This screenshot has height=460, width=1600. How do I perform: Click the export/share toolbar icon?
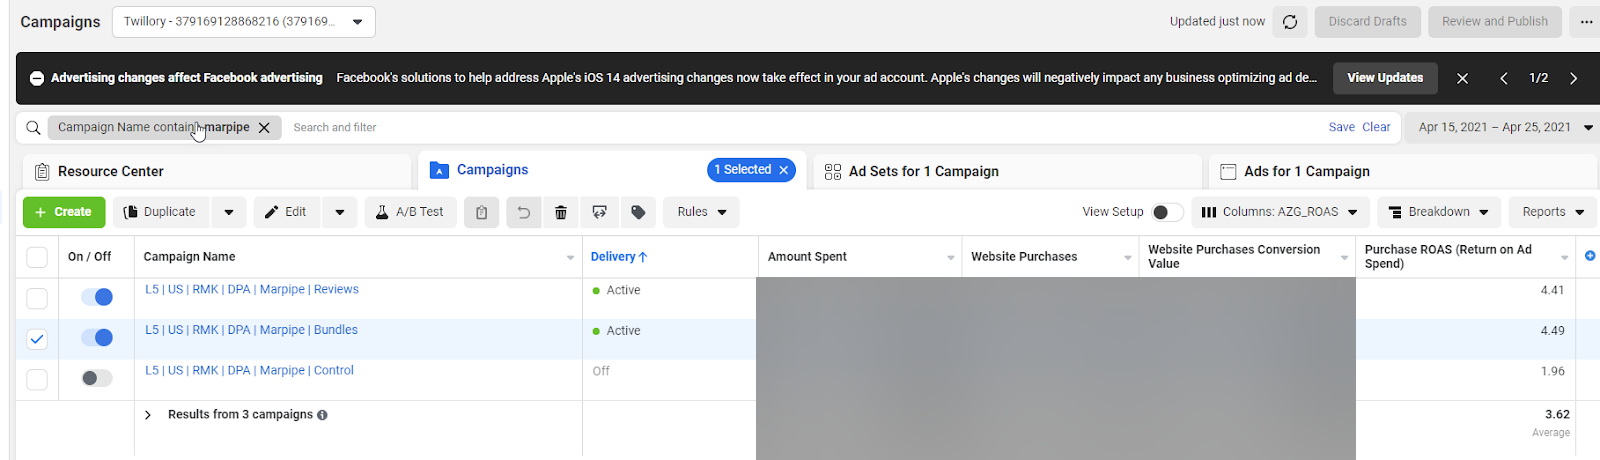coord(599,212)
